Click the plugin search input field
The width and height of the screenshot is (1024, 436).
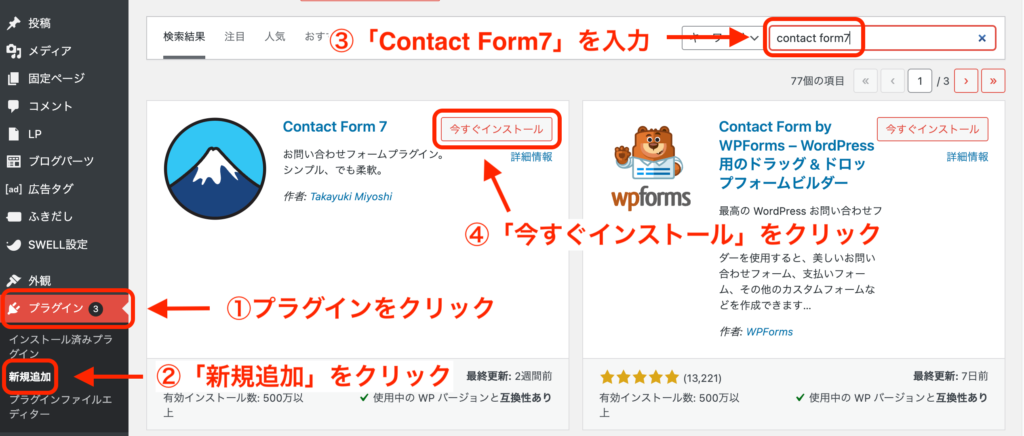click(x=882, y=38)
